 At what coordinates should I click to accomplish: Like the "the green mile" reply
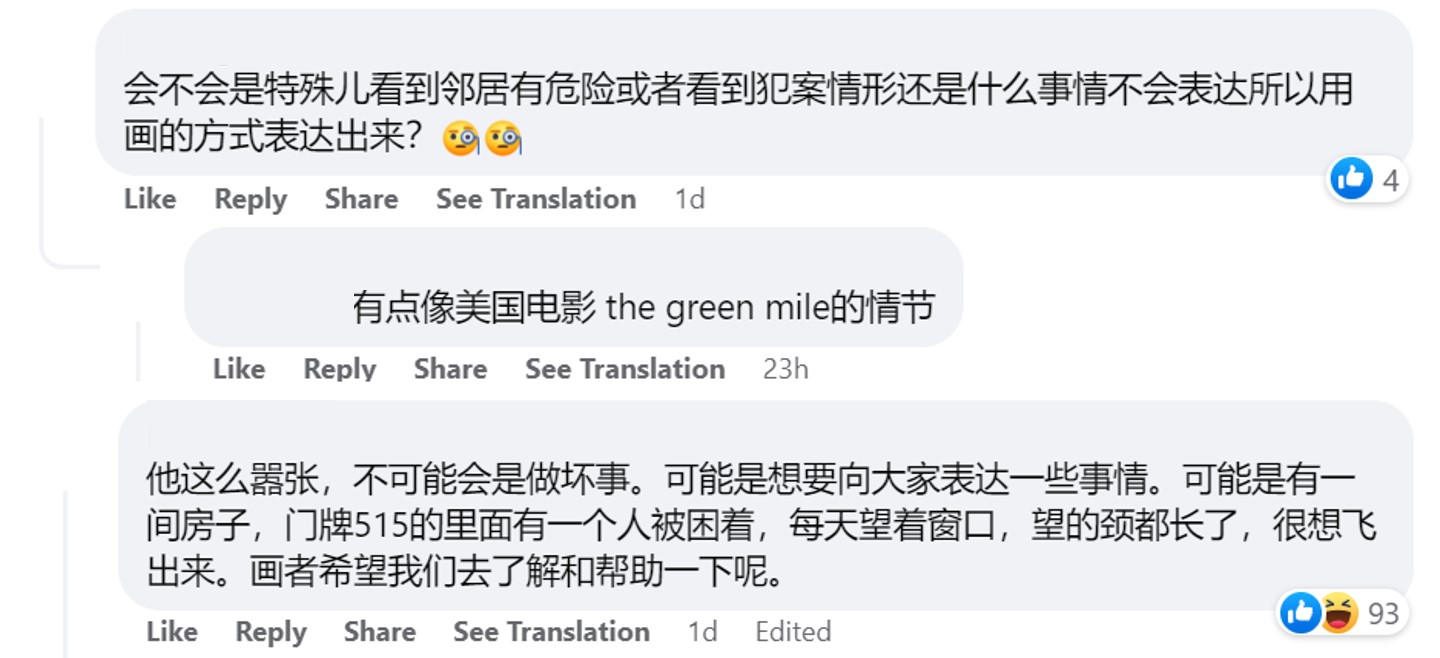pyautogui.click(x=239, y=369)
